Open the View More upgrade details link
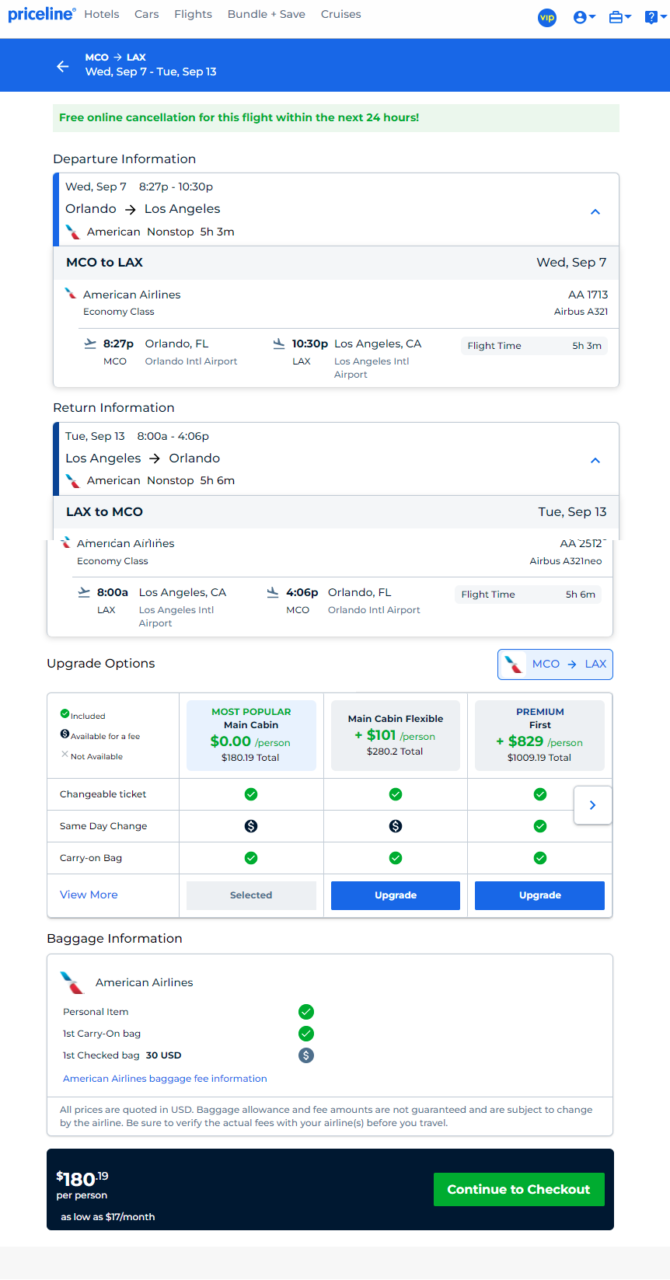The height and width of the screenshot is (1280, 670). tap(89, 895)
